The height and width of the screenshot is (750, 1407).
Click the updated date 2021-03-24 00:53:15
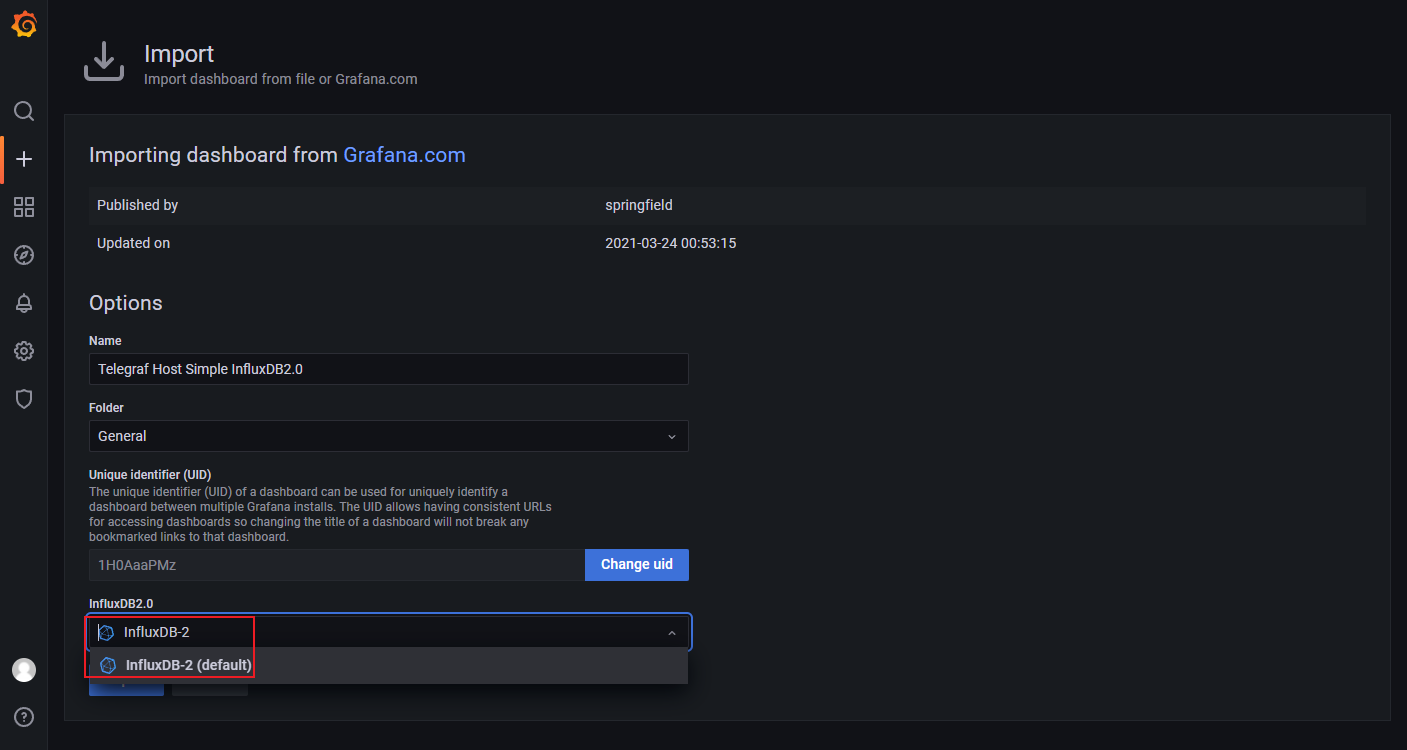[x=671, y=243]
